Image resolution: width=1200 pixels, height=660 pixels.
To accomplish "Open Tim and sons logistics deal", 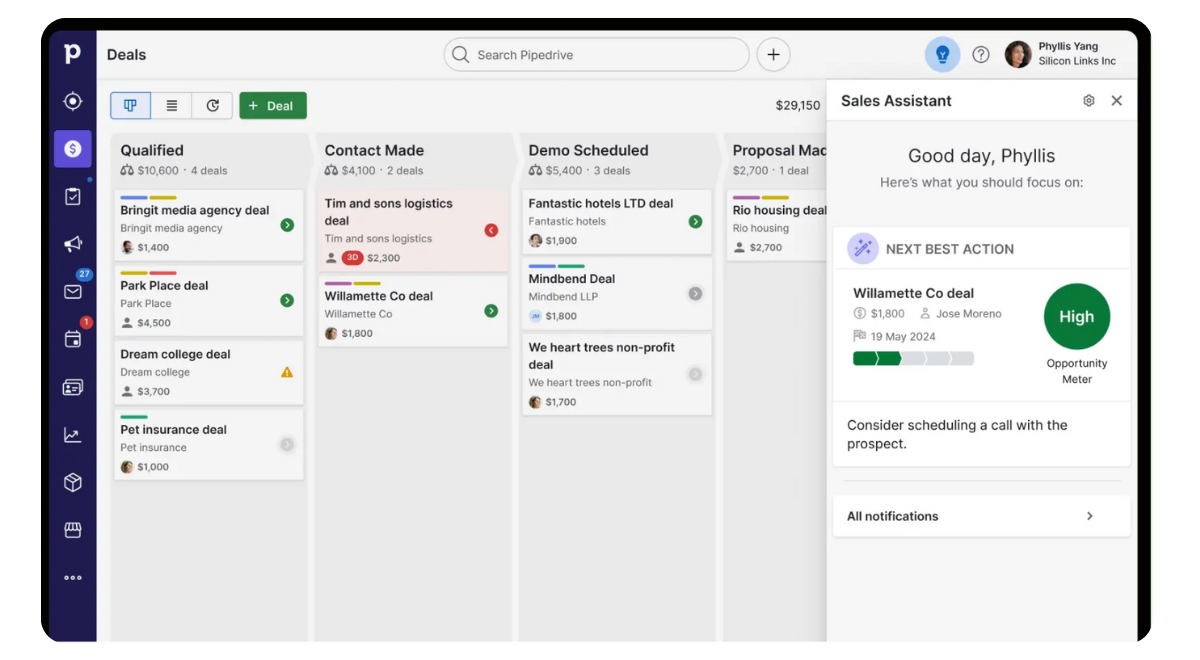I will tap(412, 230).
